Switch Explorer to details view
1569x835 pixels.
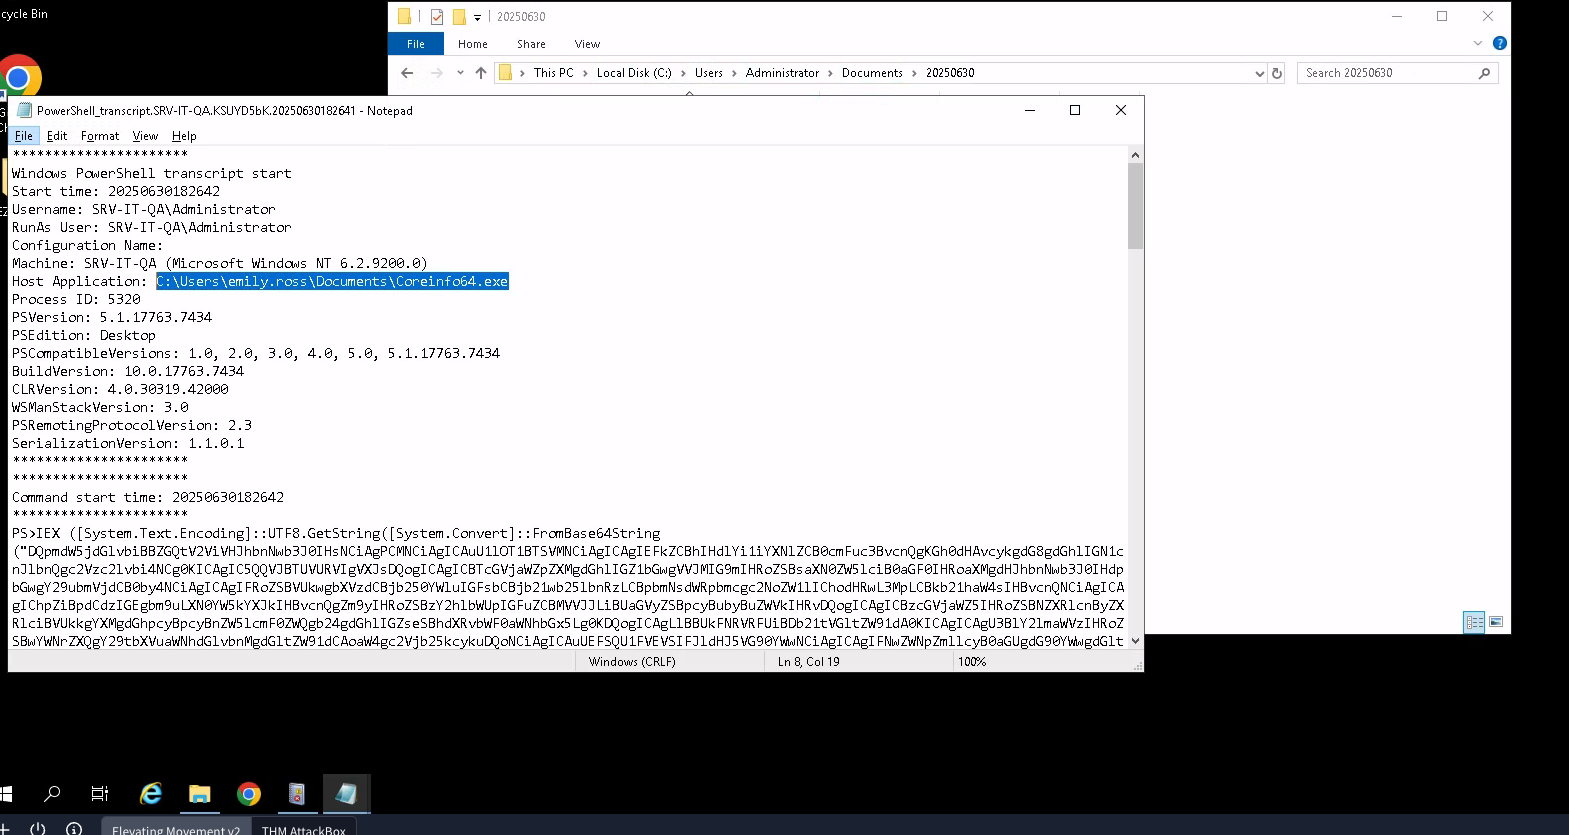[1474, 622]
